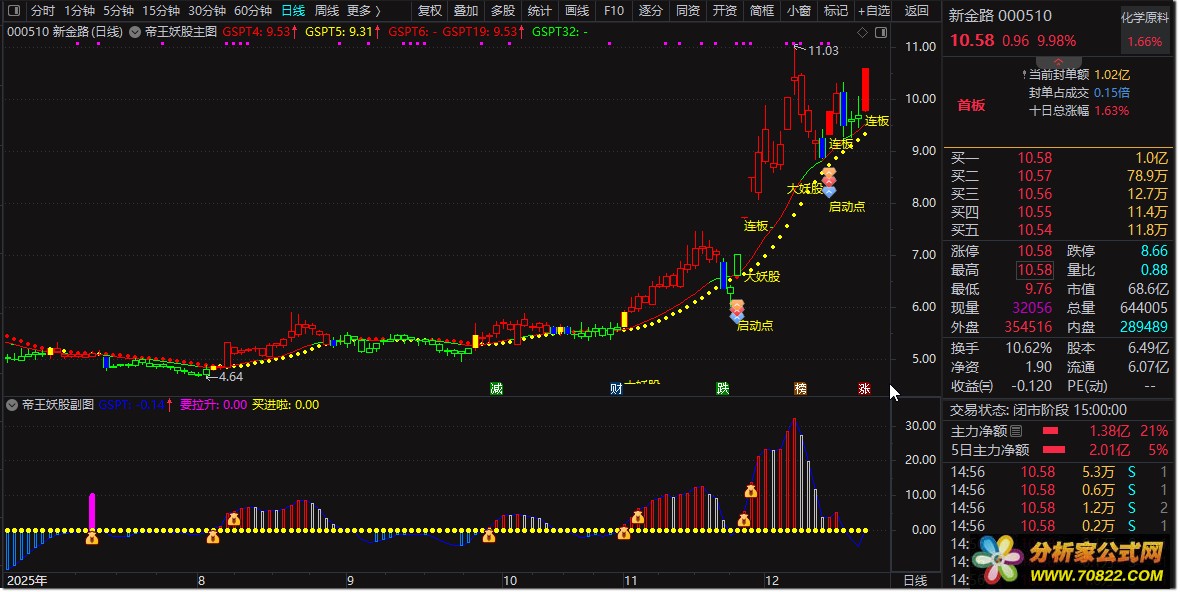Click the 交易状态 闭市阶段 status line
The height and width of the screenshot is (592, 1180).
[x=1039, y=410]
